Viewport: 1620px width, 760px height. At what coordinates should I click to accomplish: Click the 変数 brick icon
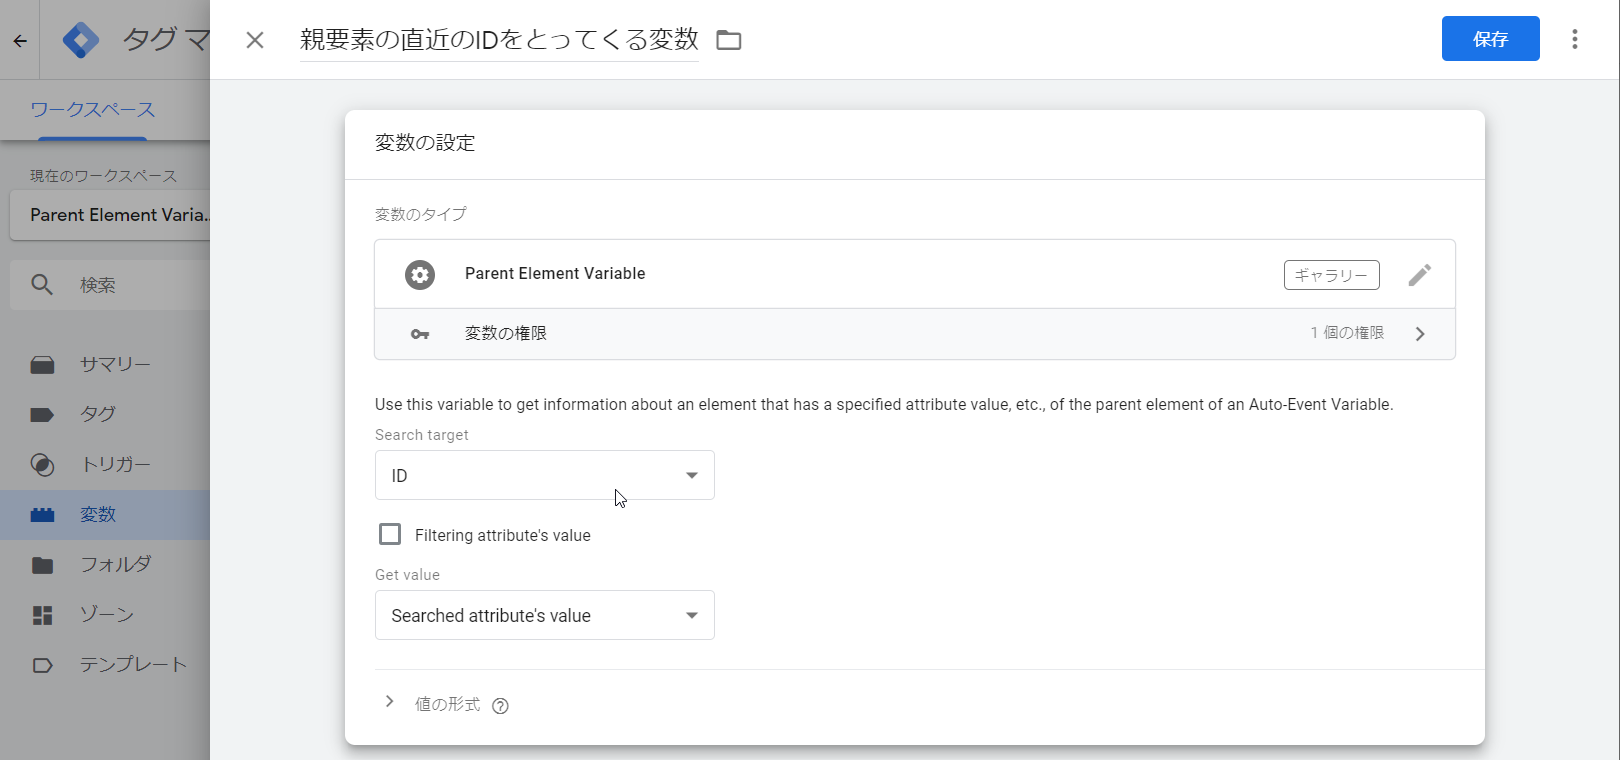[x=42, y=515]
